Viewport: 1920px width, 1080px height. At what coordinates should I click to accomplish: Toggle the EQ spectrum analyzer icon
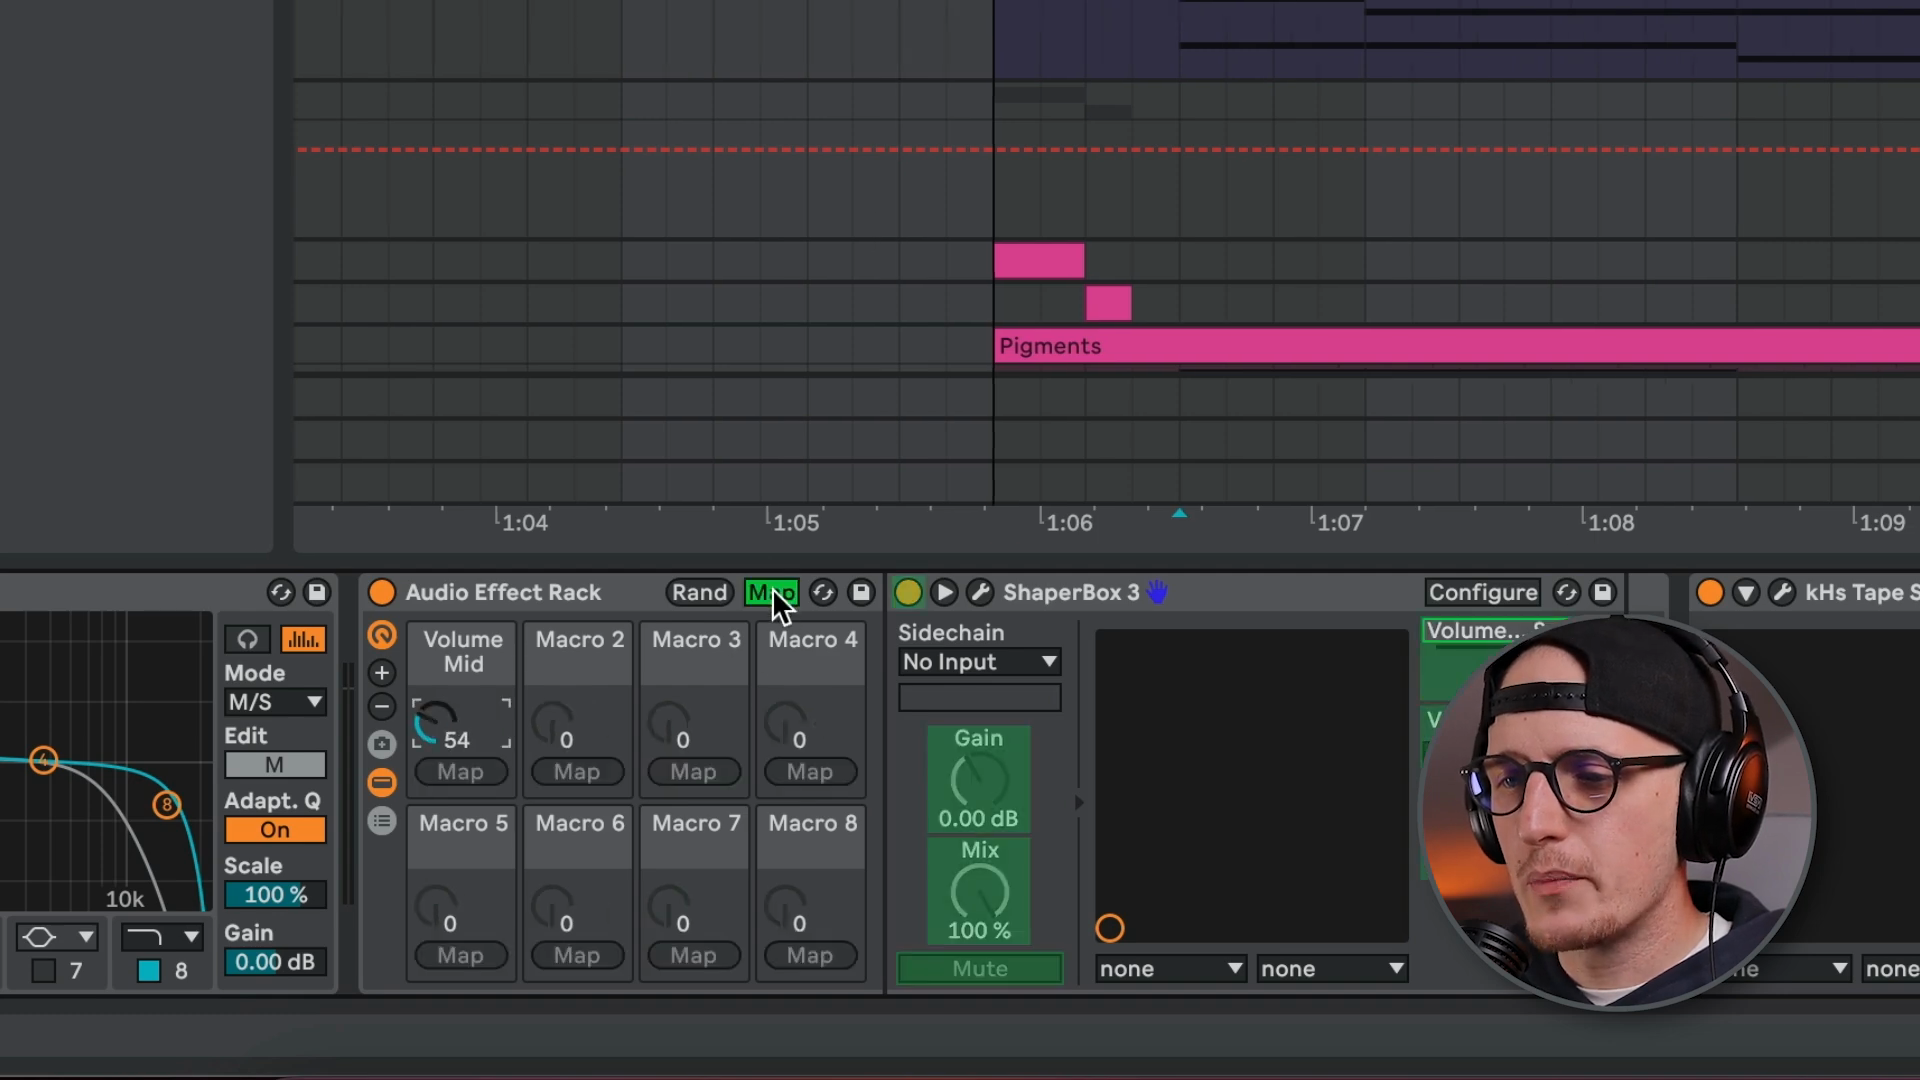pyautogui.click(x=303, y=639)
